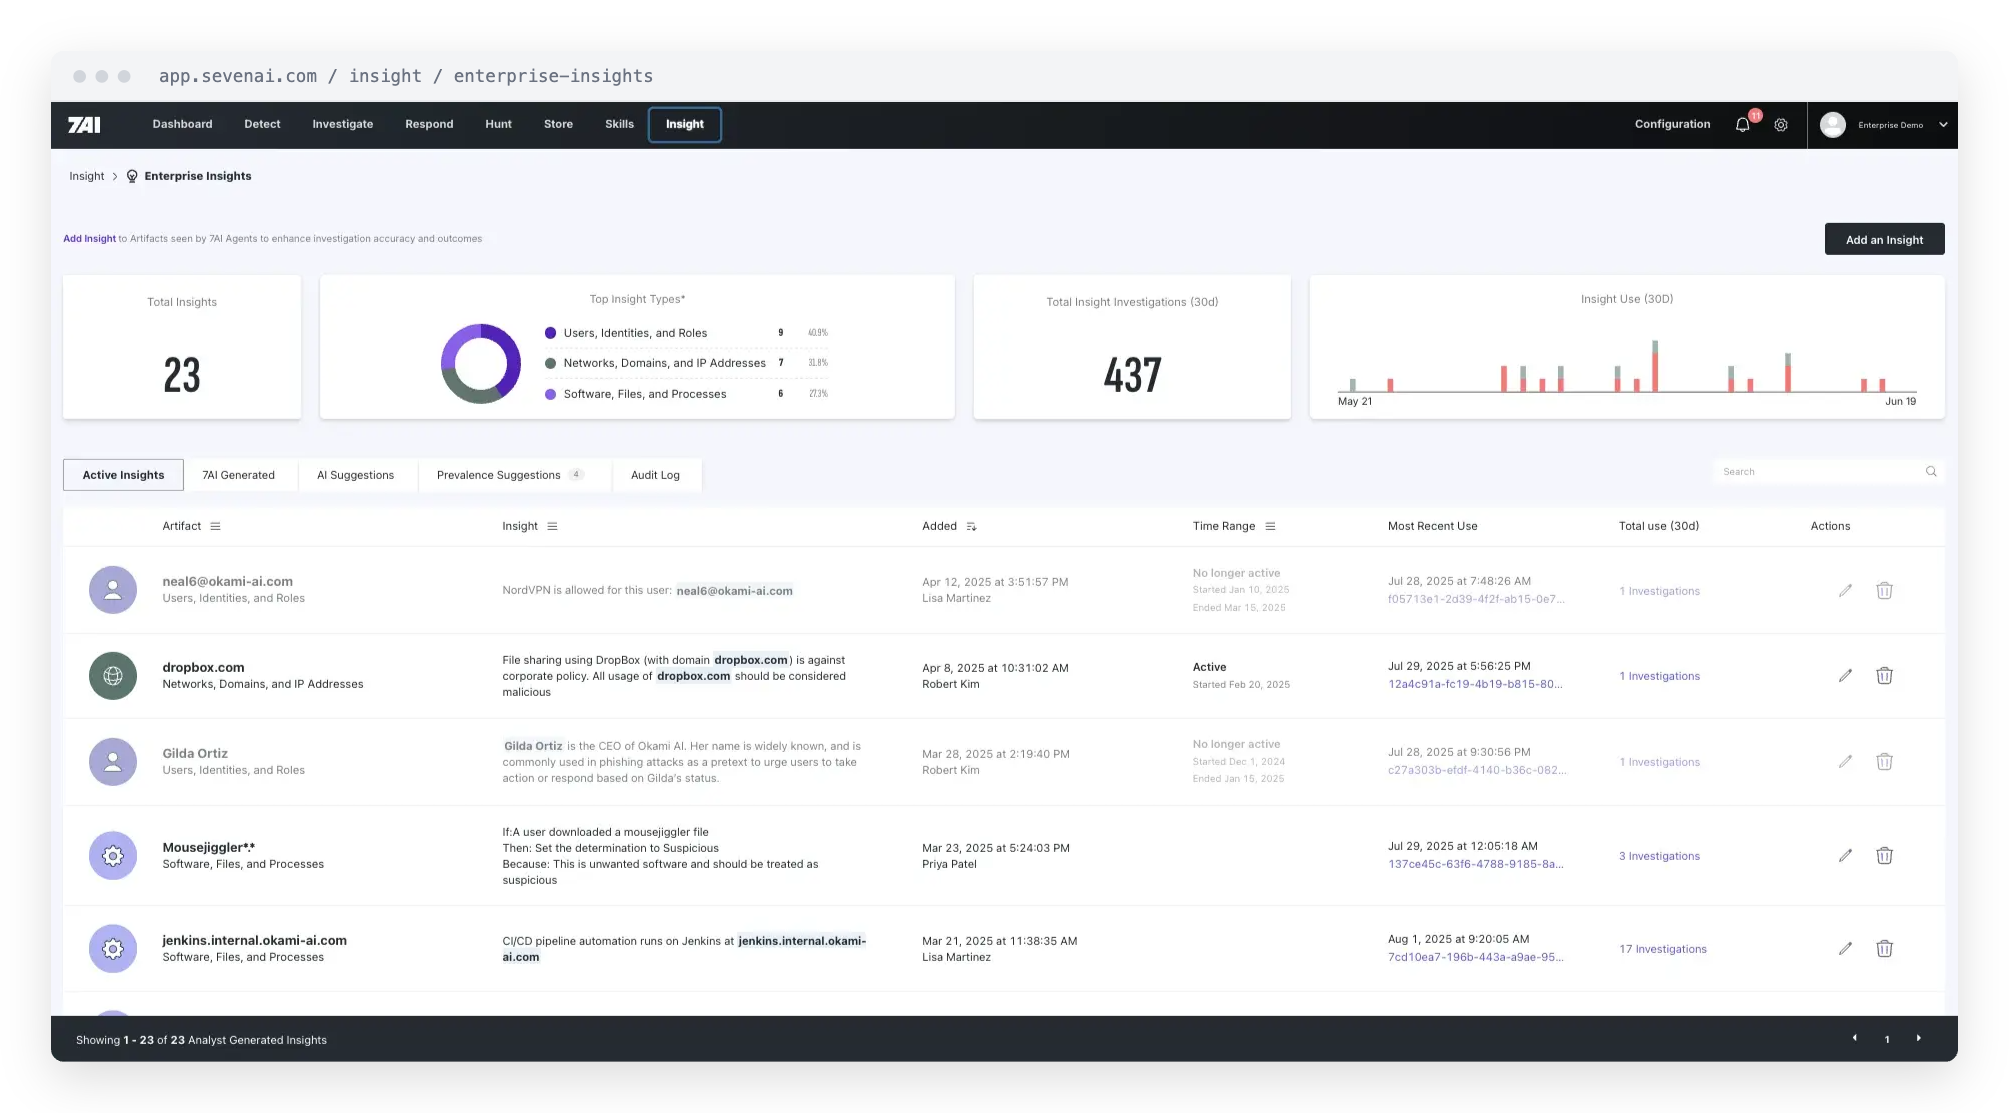Delete the neal6@okami-ai.com insight
2009x1113 pixels.
point(1884,591)
